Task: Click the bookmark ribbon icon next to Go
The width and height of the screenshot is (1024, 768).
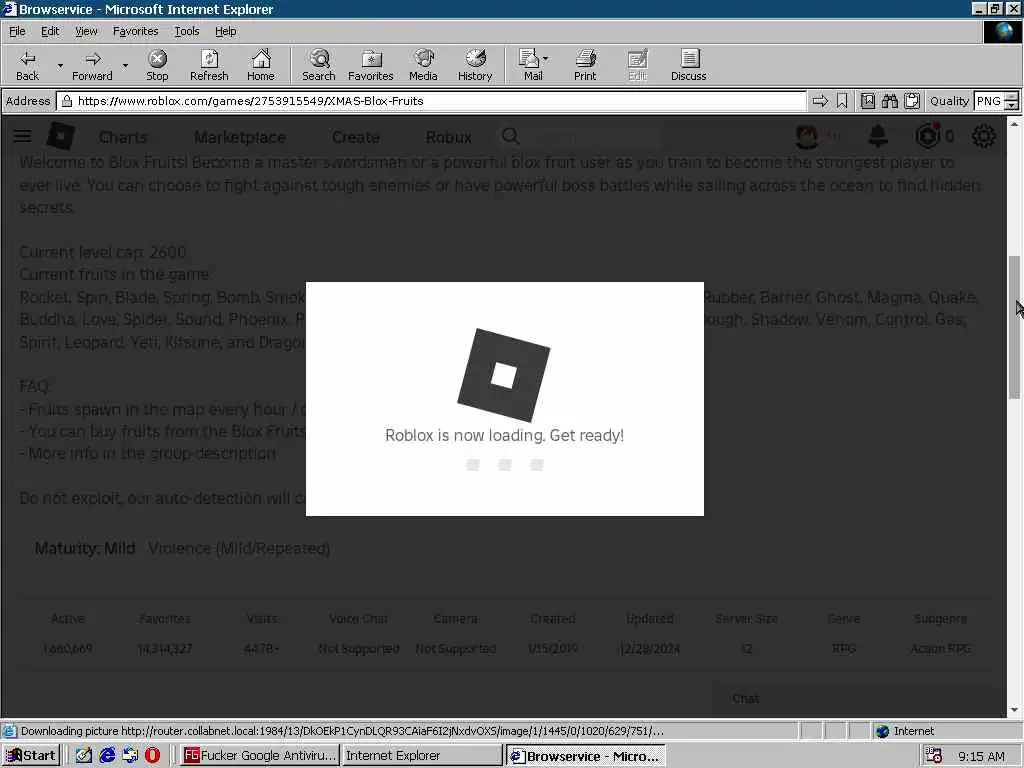Action: point(842,101)
